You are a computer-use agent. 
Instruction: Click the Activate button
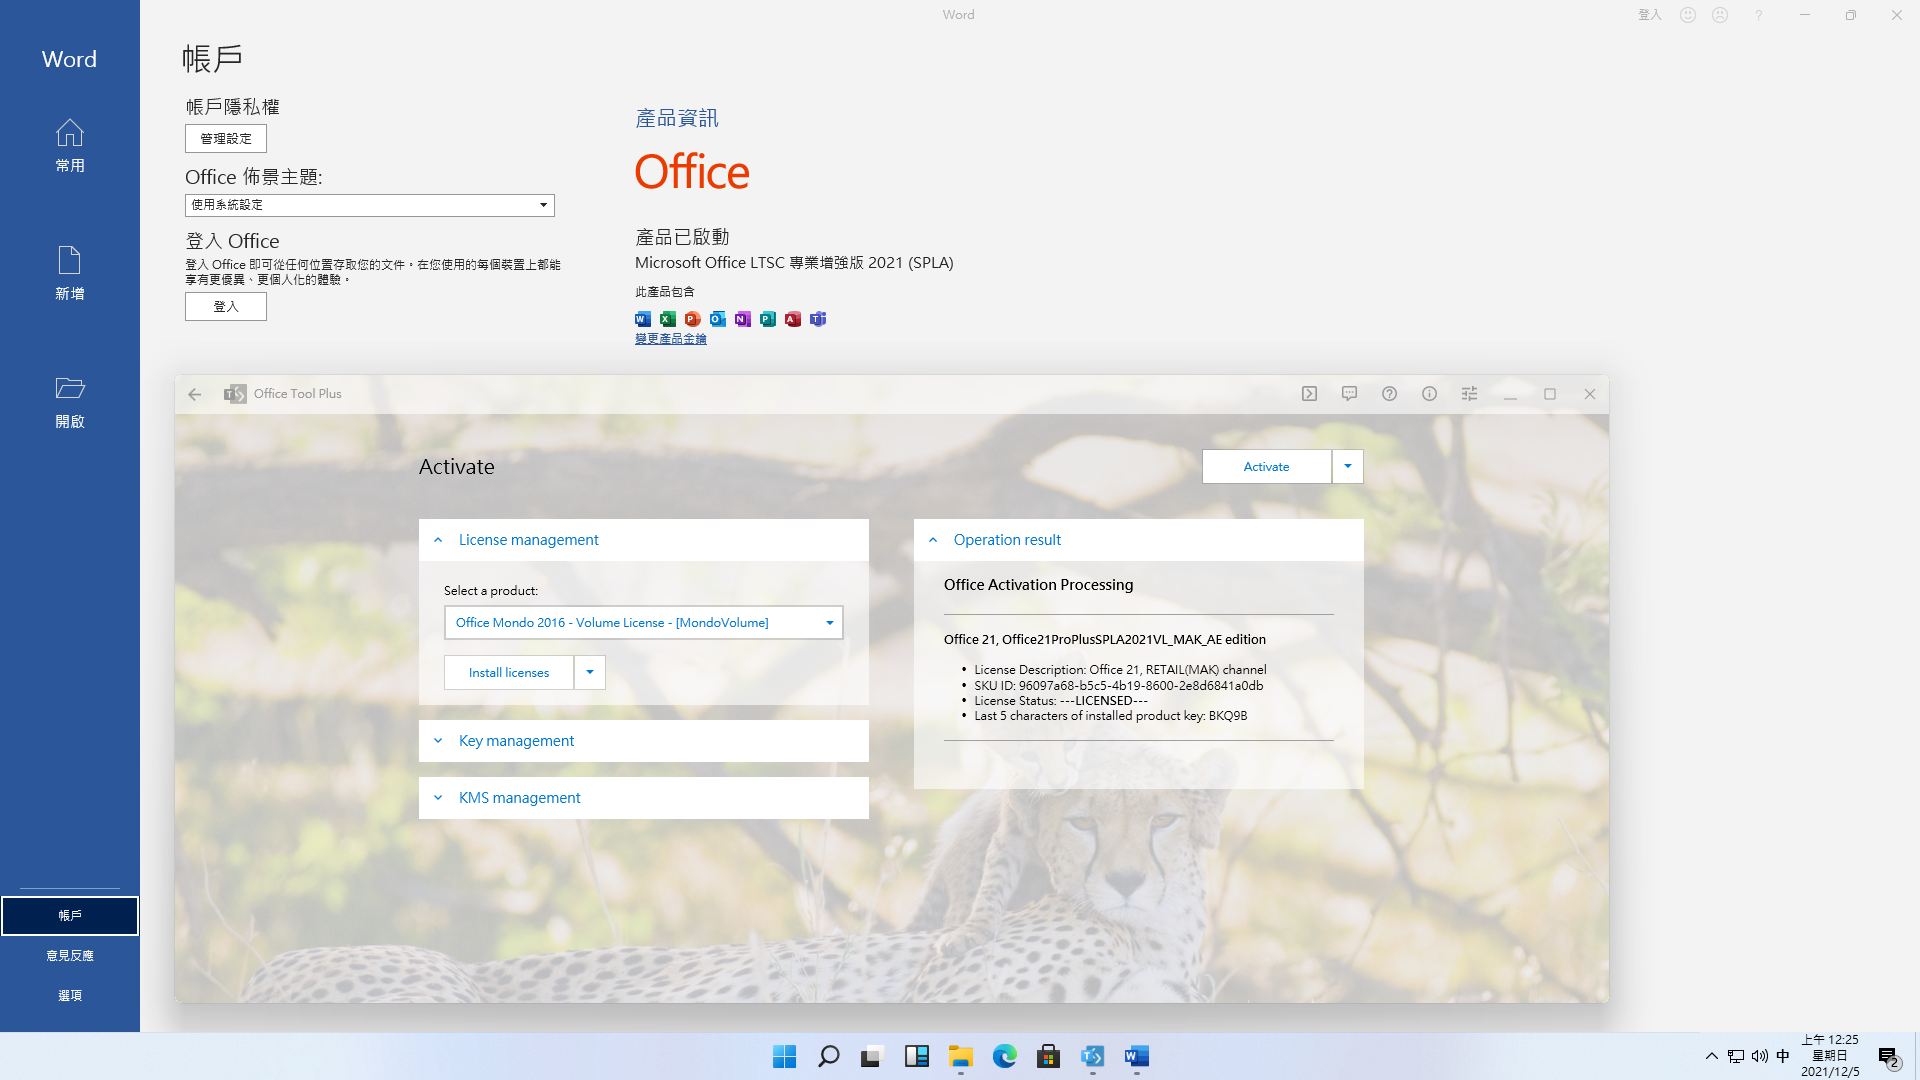pyautogui.click(x=1267, y=467)
